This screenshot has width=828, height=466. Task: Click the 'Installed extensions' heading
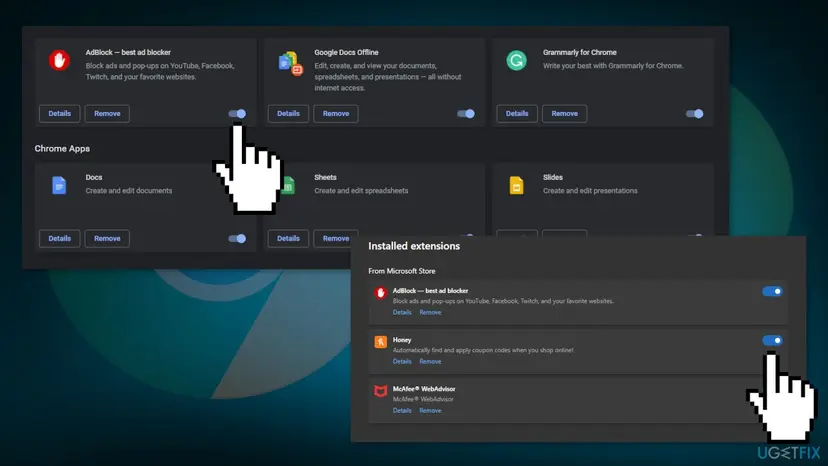coord(414,246)
